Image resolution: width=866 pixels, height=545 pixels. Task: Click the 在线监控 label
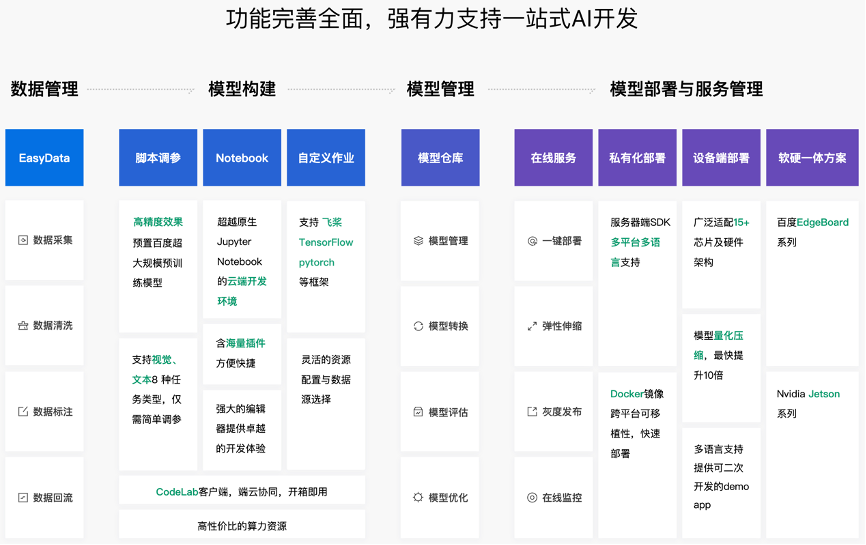click(x=562, y=498)
